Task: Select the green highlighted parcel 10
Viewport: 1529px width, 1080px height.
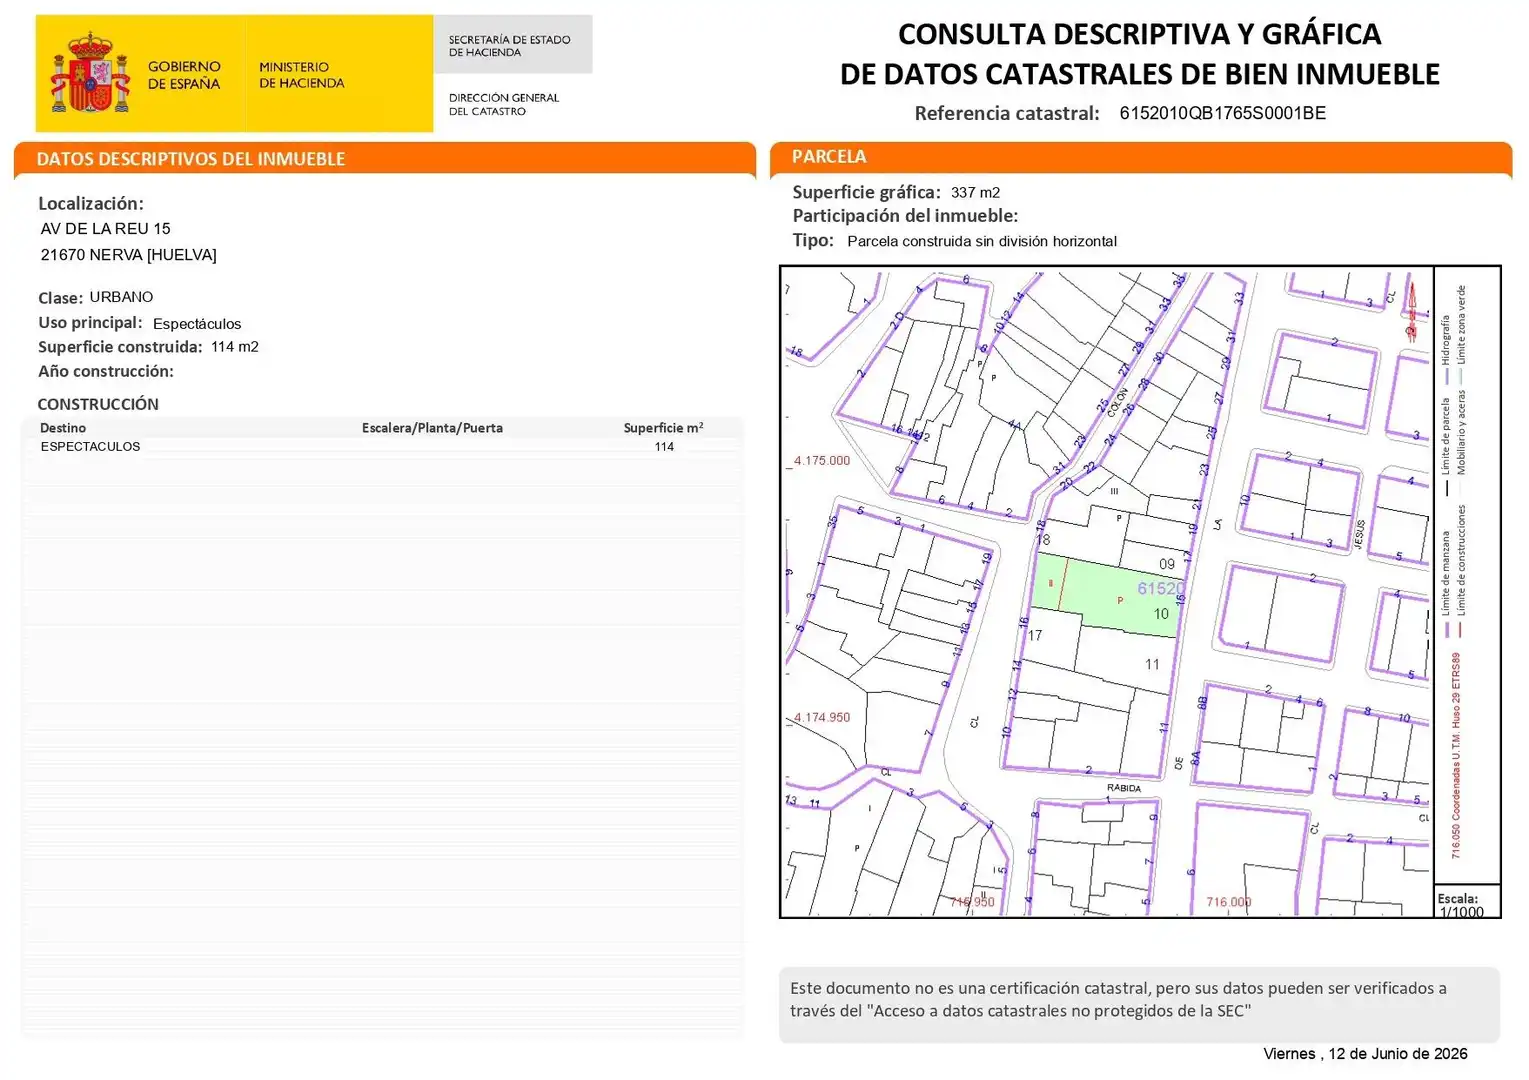Action: tap(1108, 596)
